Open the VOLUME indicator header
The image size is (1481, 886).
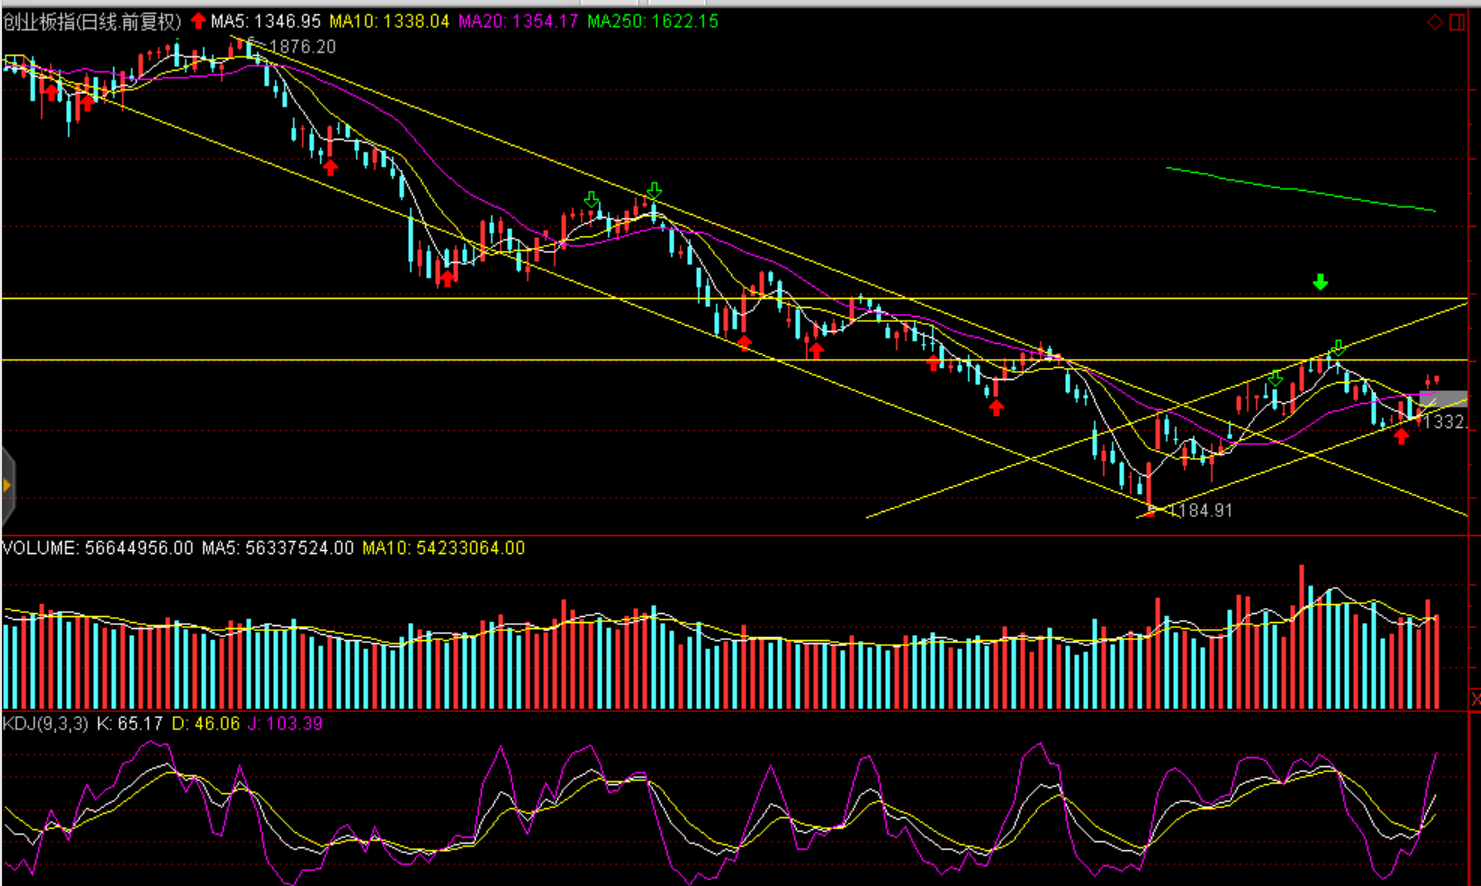[97, 548]
